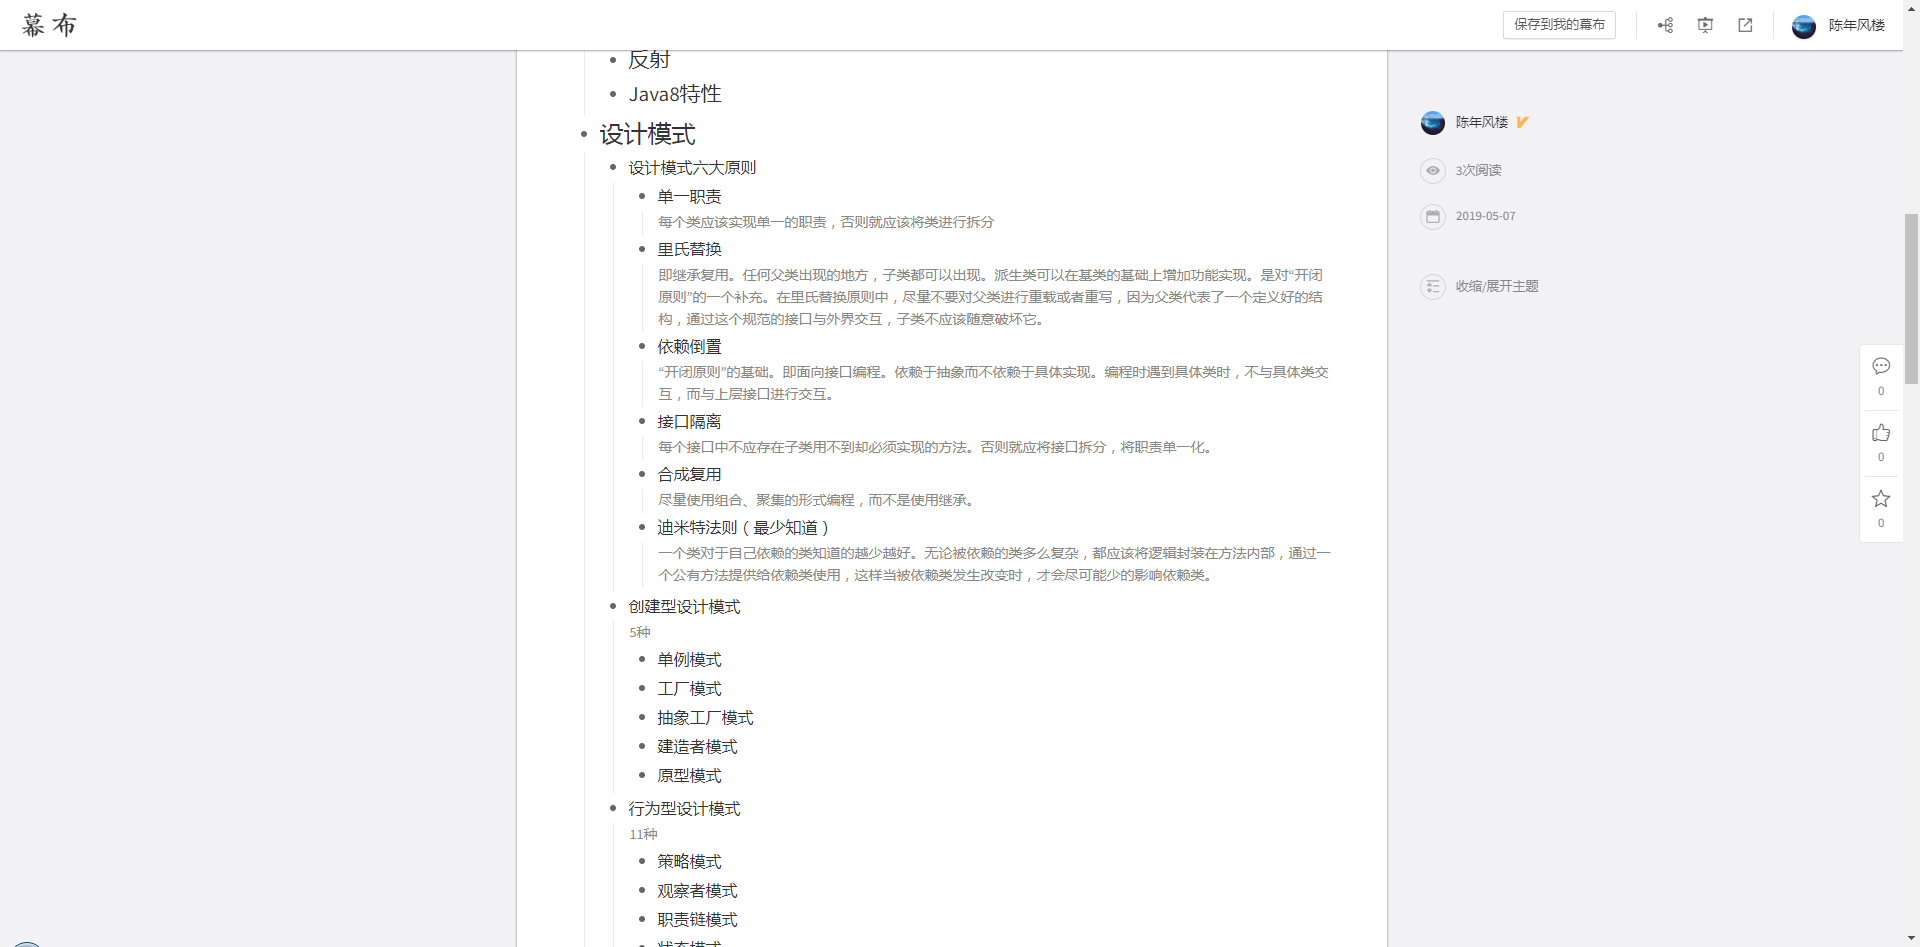Click the vertical scrollbar thumb
Image resolution: width=1920 pixels, height=947 pixels.
pos(1911,298)
